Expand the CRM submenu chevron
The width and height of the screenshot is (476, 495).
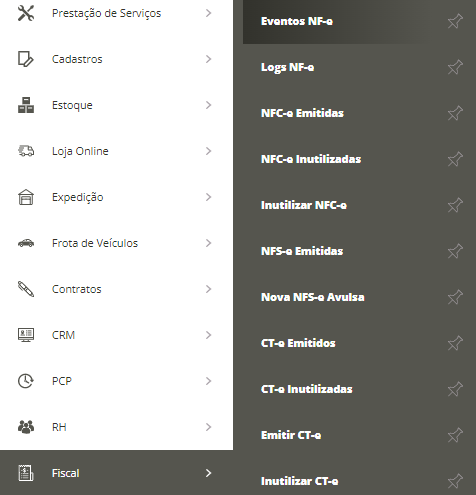(x=208, y=335)
